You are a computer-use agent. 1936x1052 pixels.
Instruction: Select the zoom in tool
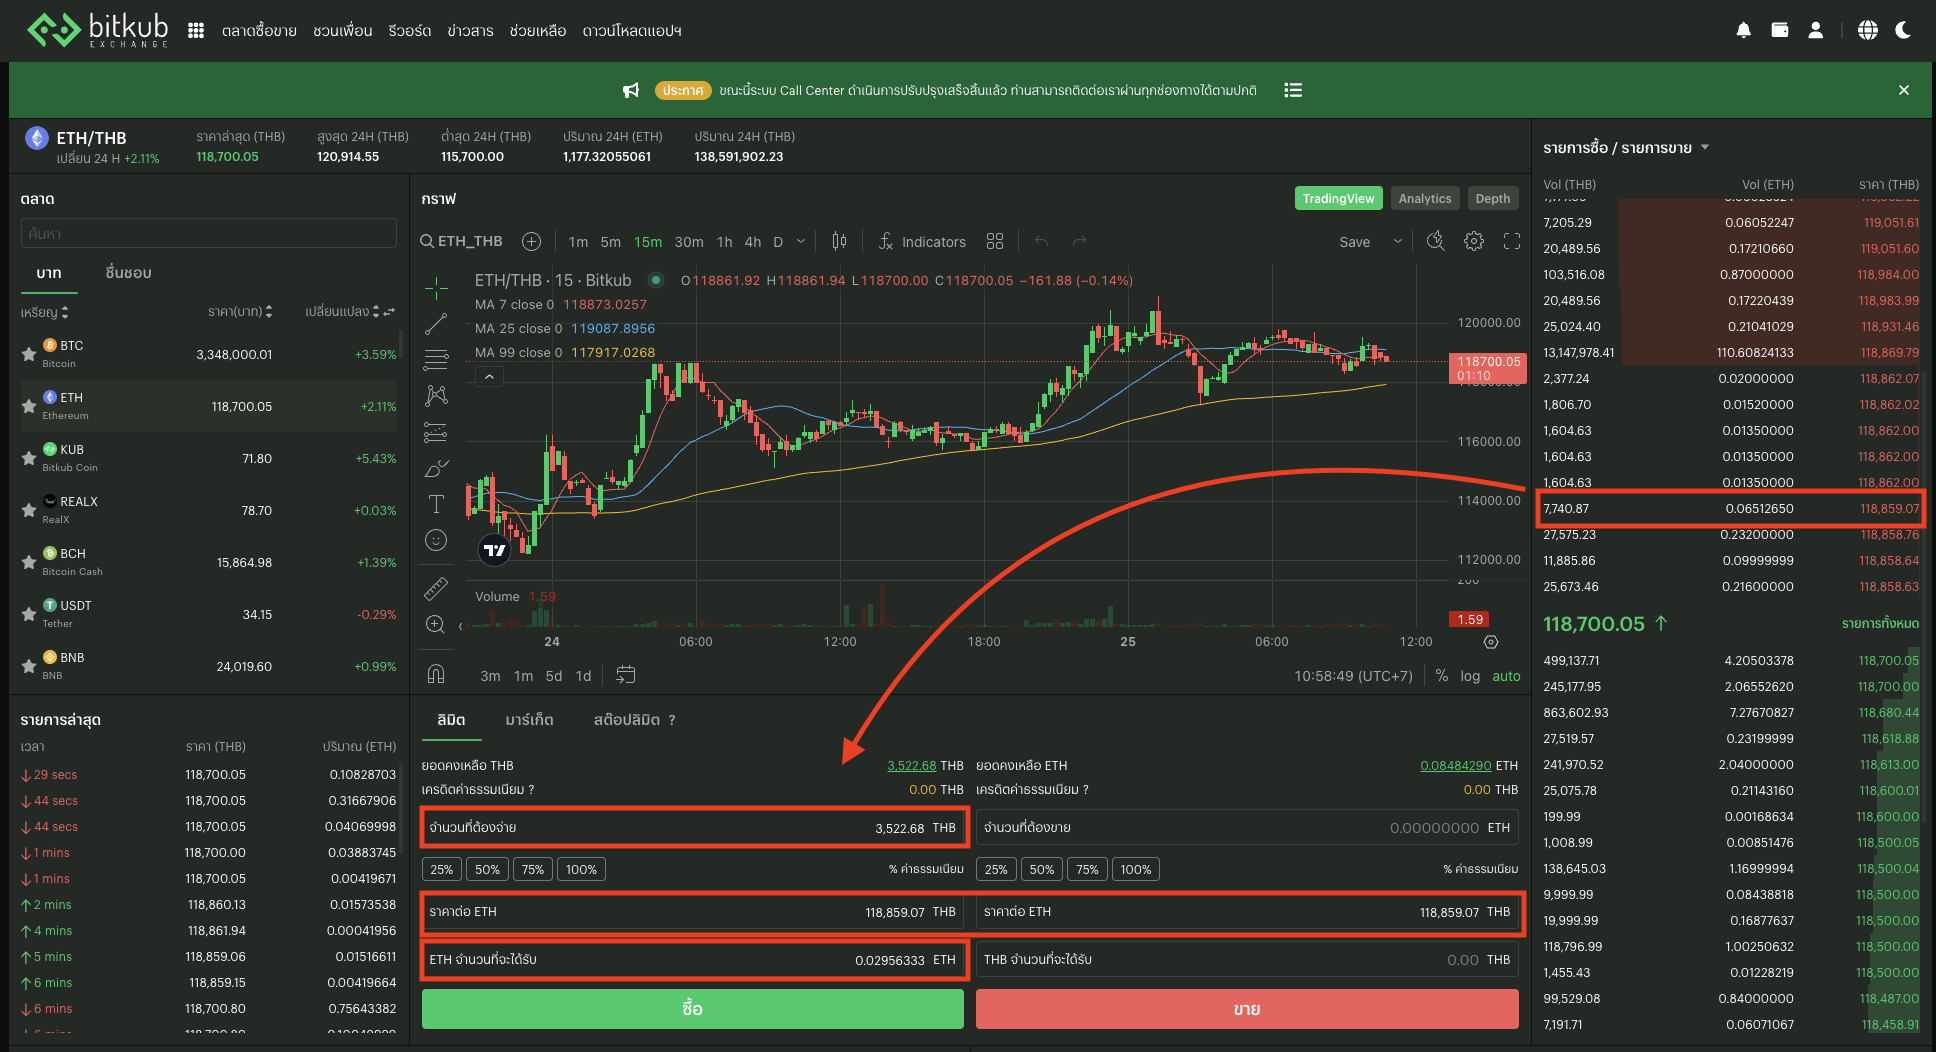pos(436,624)
